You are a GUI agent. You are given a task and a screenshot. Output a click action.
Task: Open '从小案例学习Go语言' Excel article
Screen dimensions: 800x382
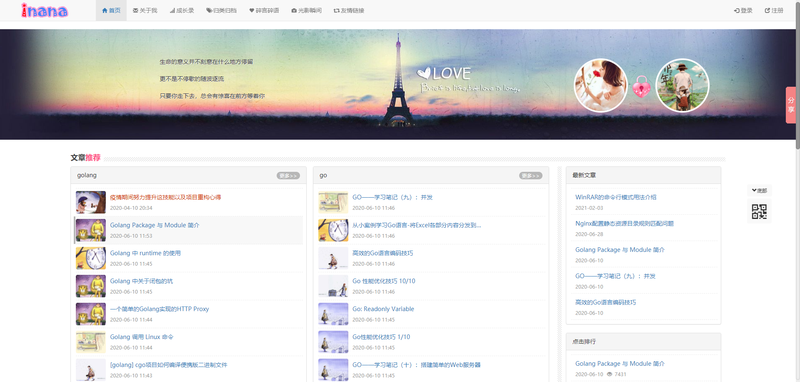[416, 225]
